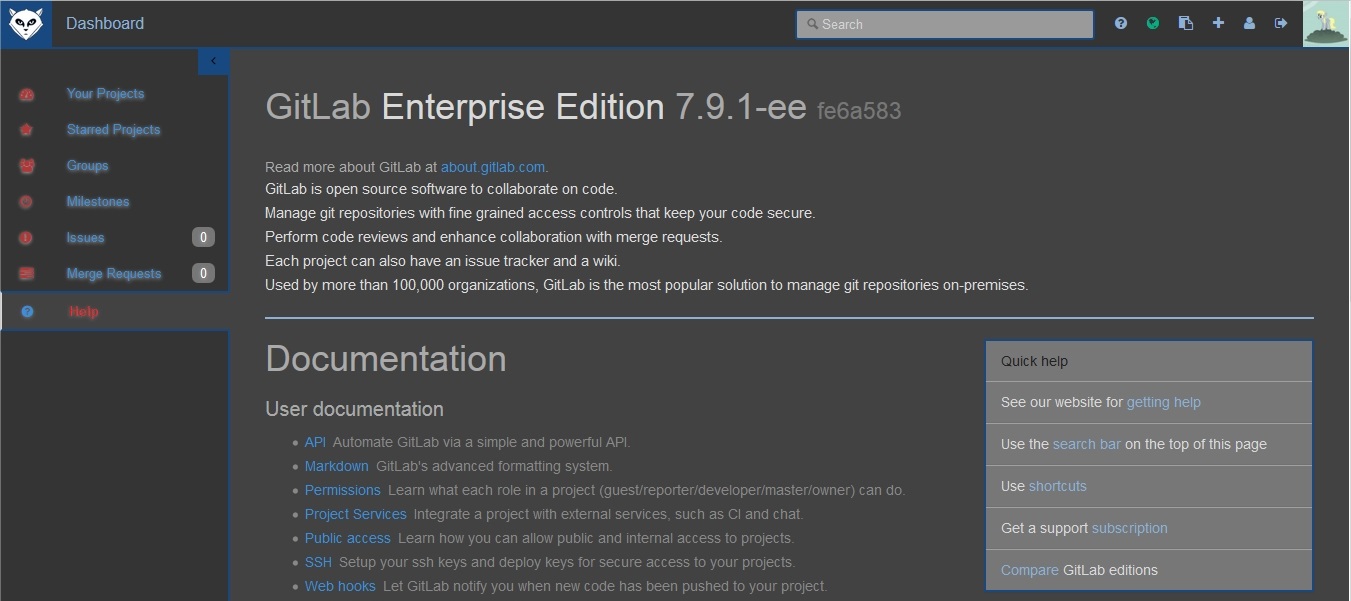Open the about.gitlab.com link

(x=493, y=167)
